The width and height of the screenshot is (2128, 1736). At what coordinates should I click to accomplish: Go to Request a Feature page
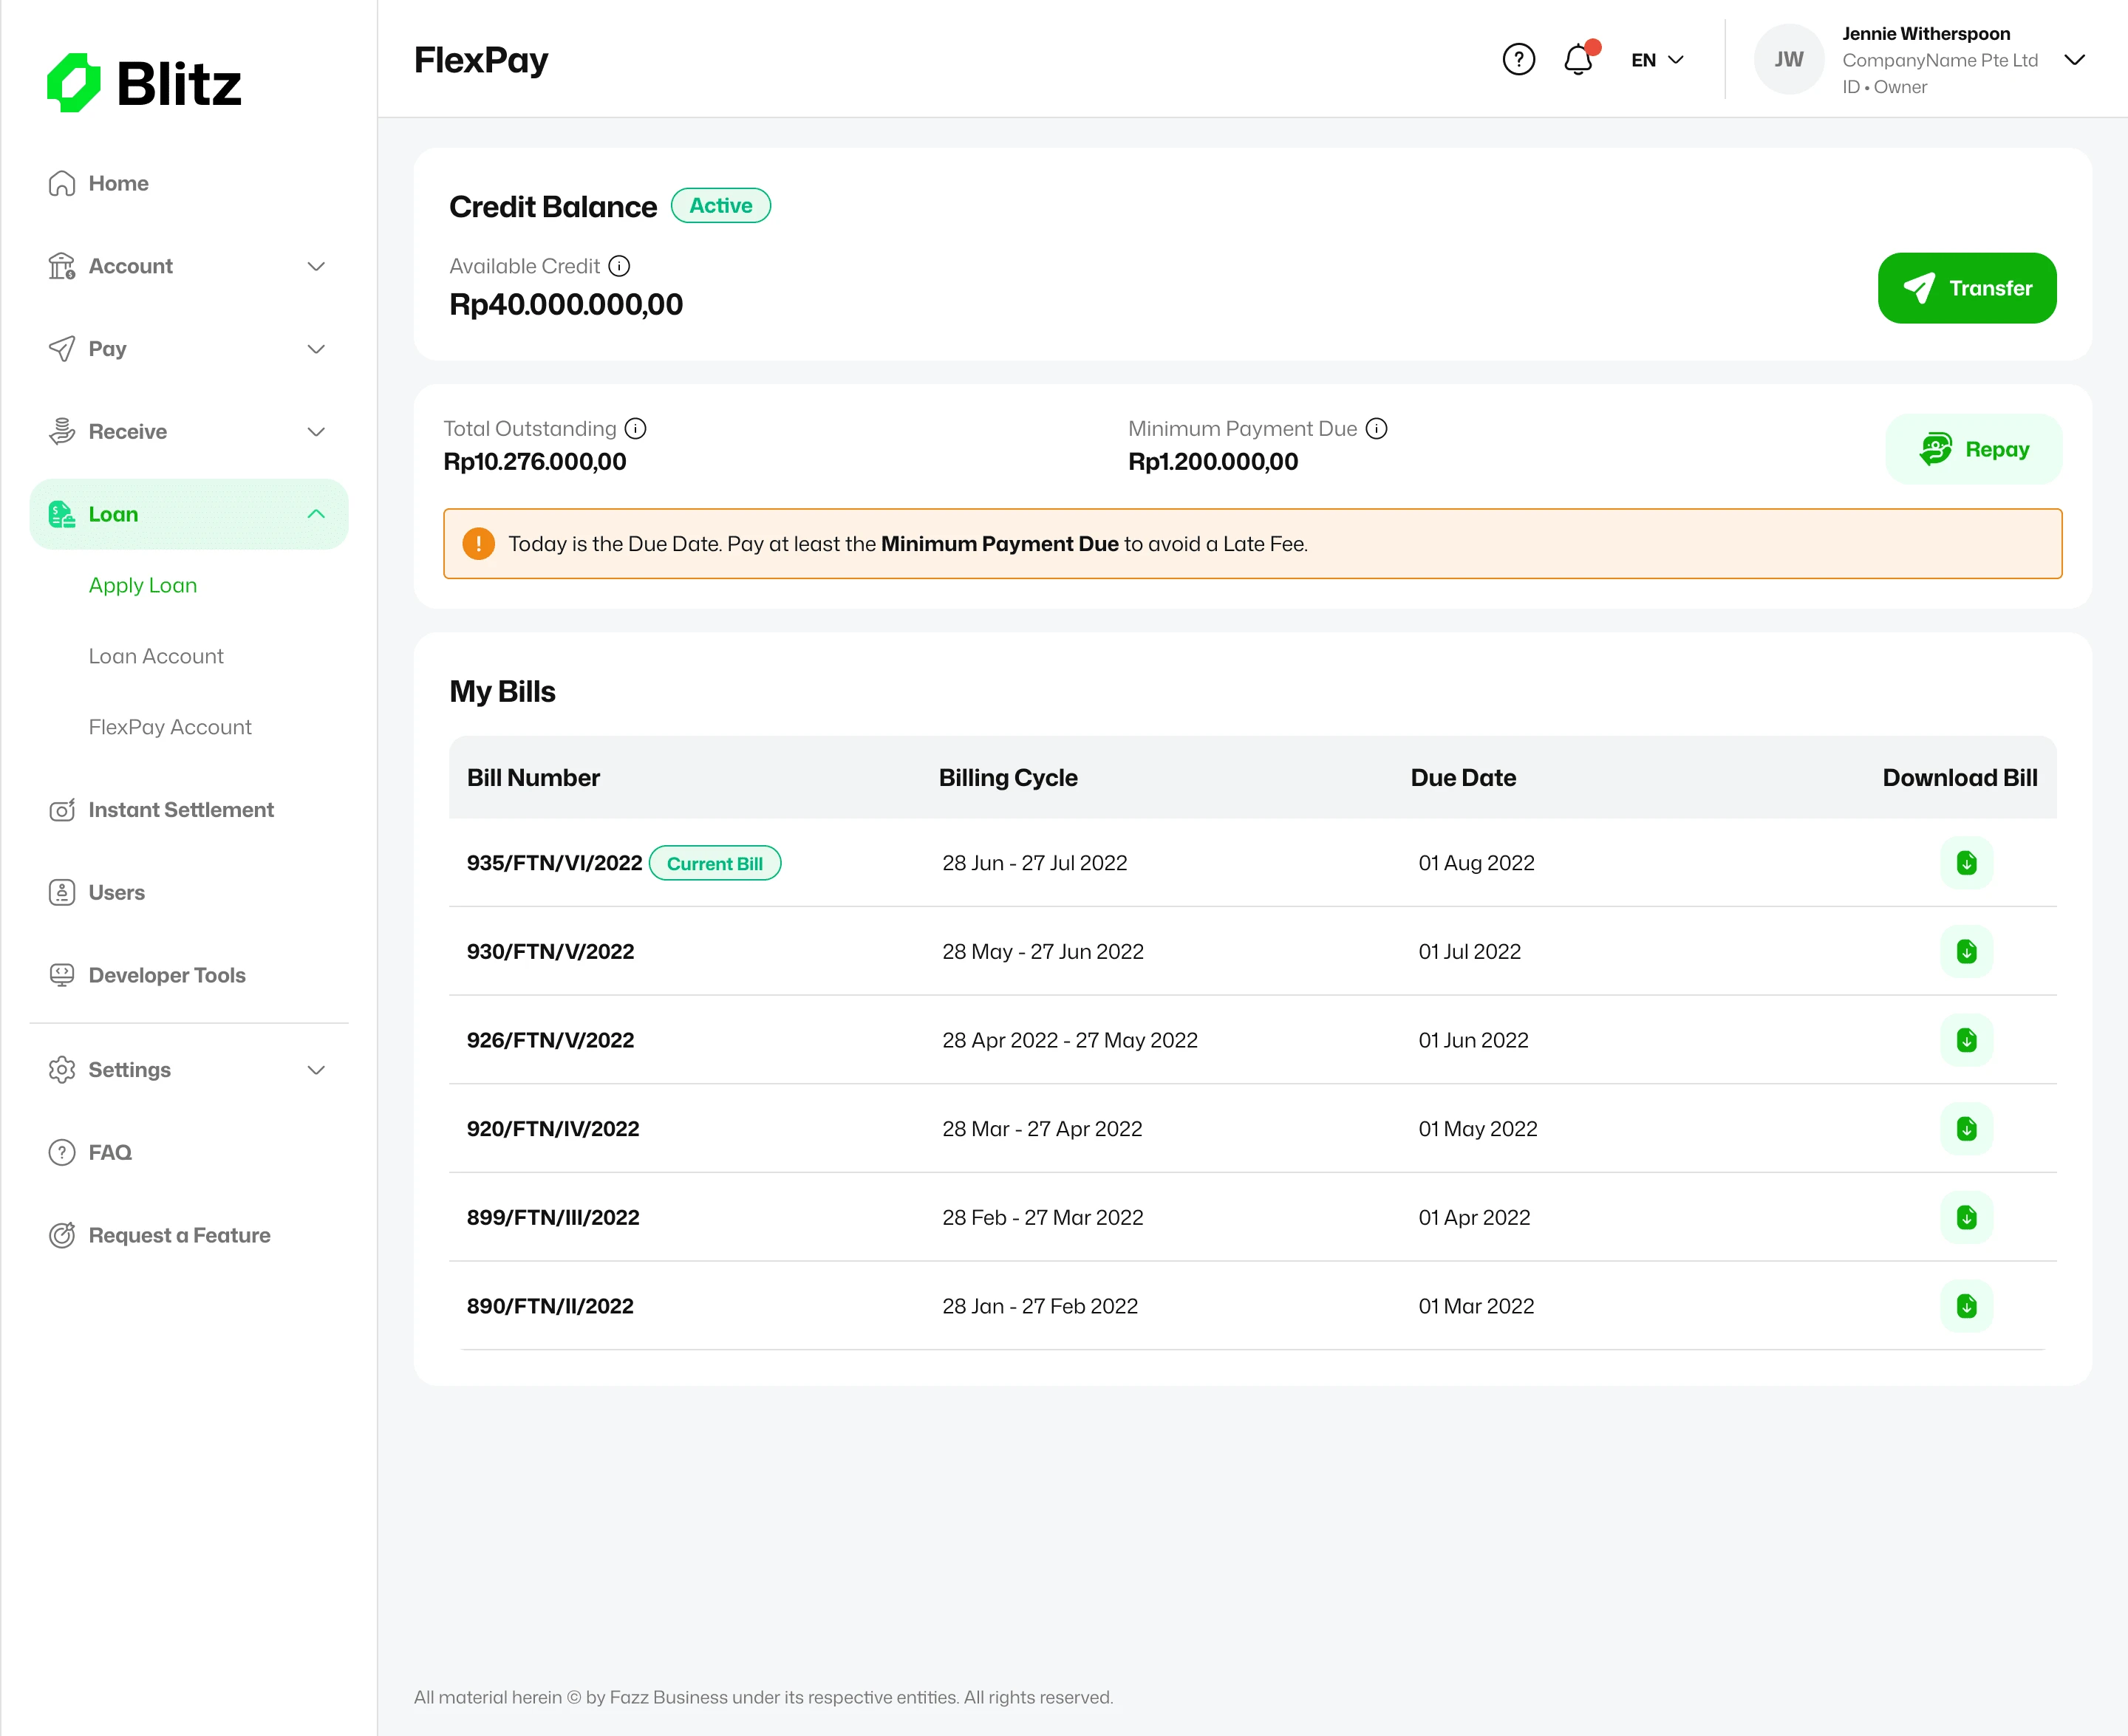coord(179,1236)
